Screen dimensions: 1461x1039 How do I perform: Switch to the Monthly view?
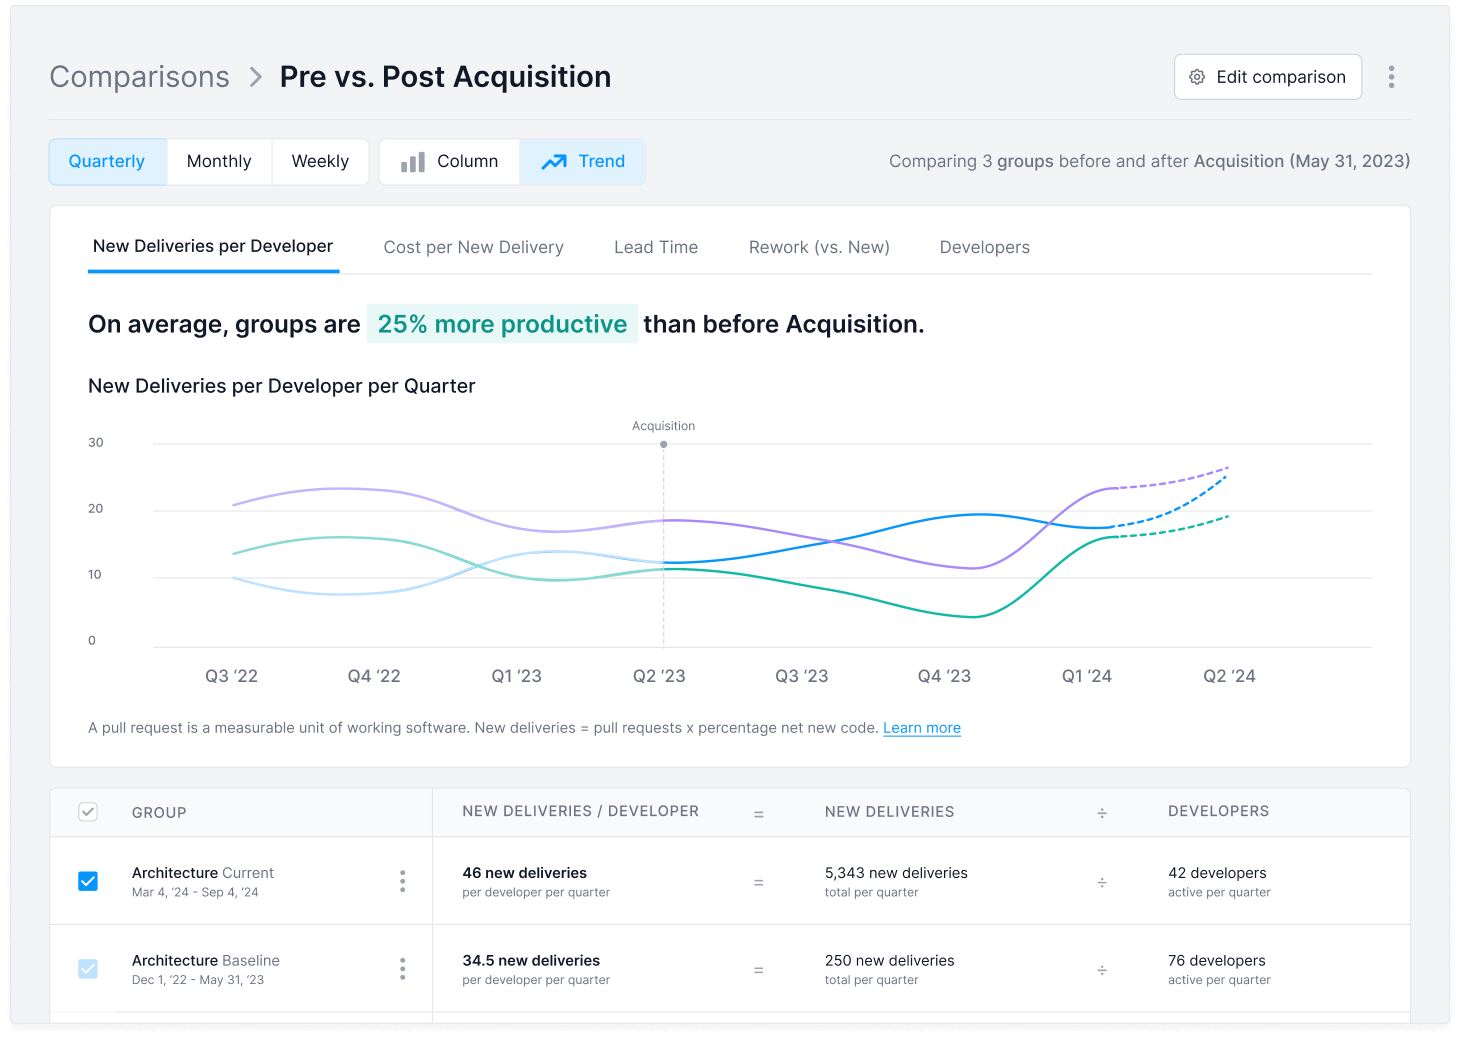click(x=219, y=162)
